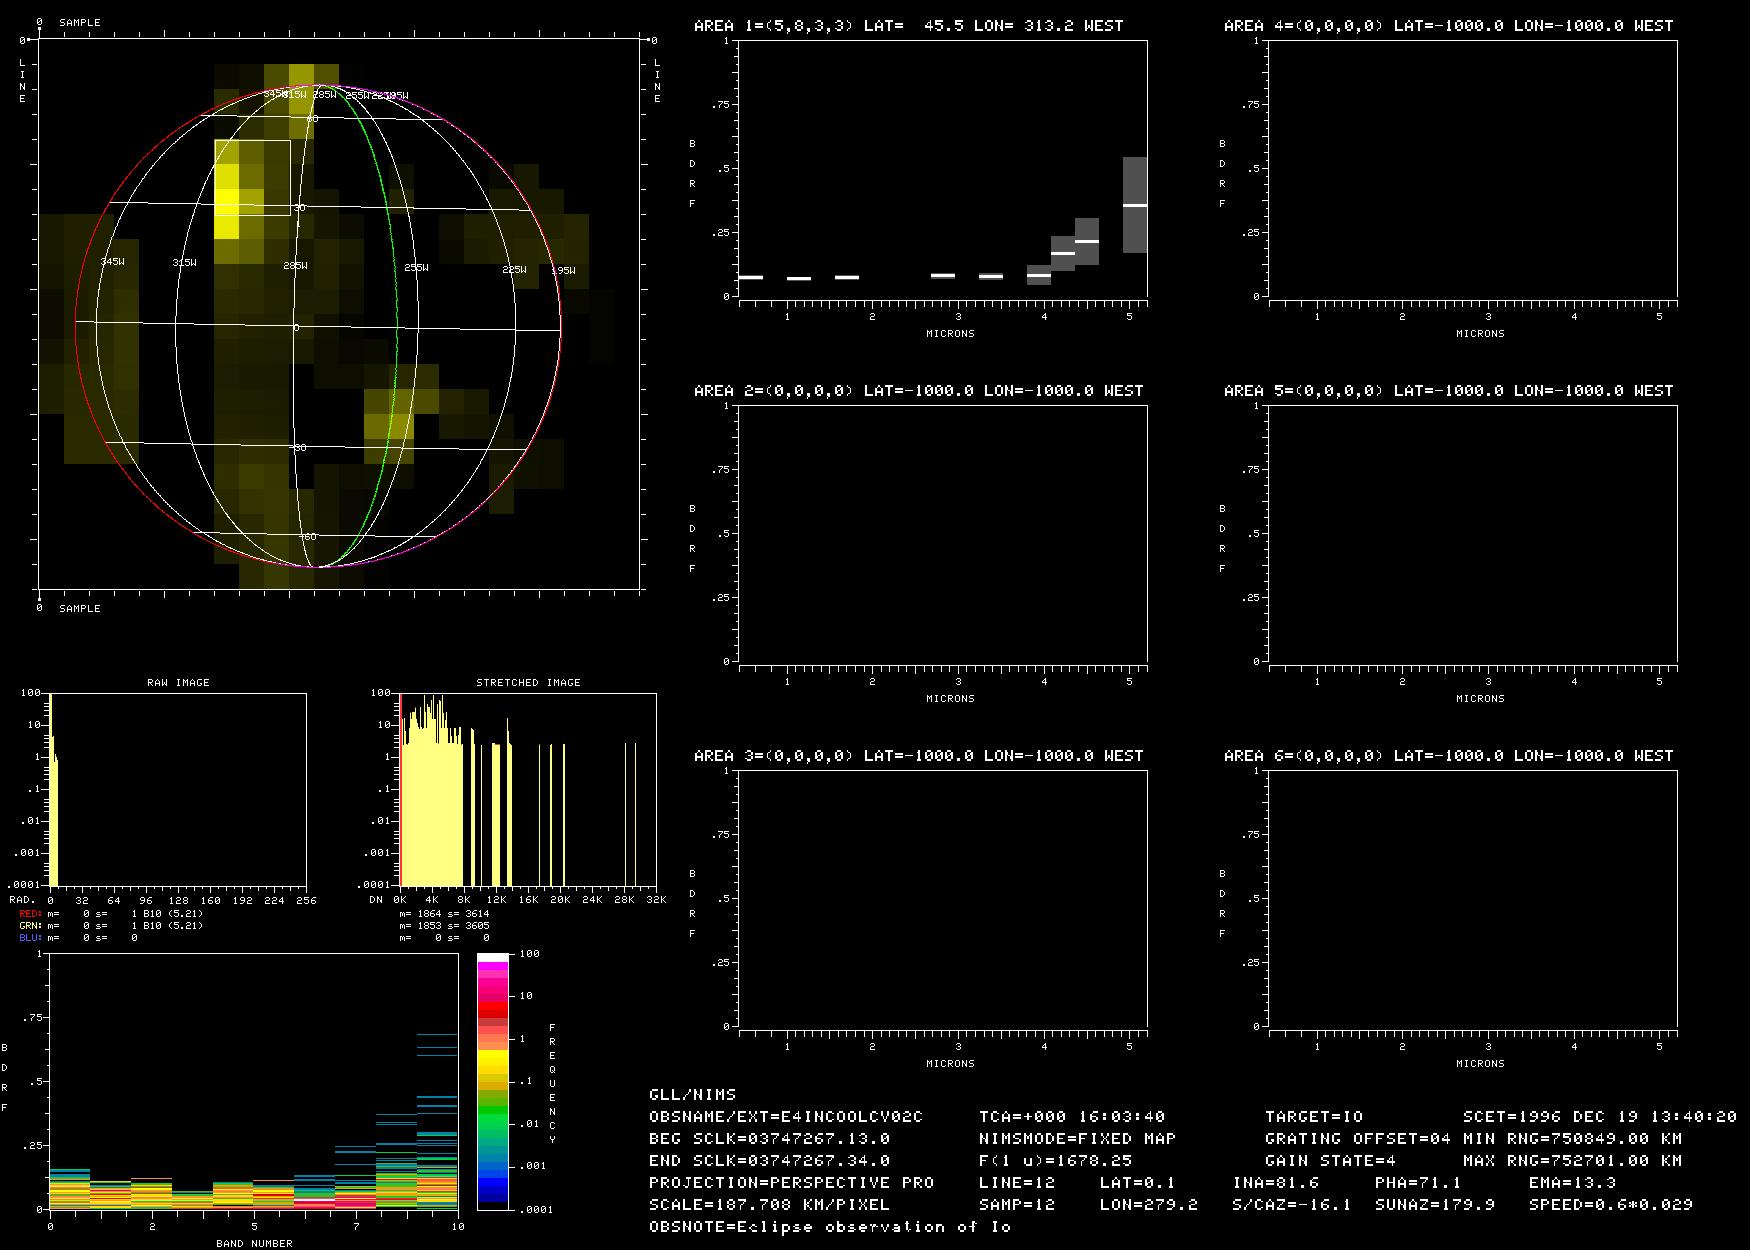Click the AREA 1 spectrum title text
Viewport: 1750px width, 1250px height.
[x=908, y=26]
